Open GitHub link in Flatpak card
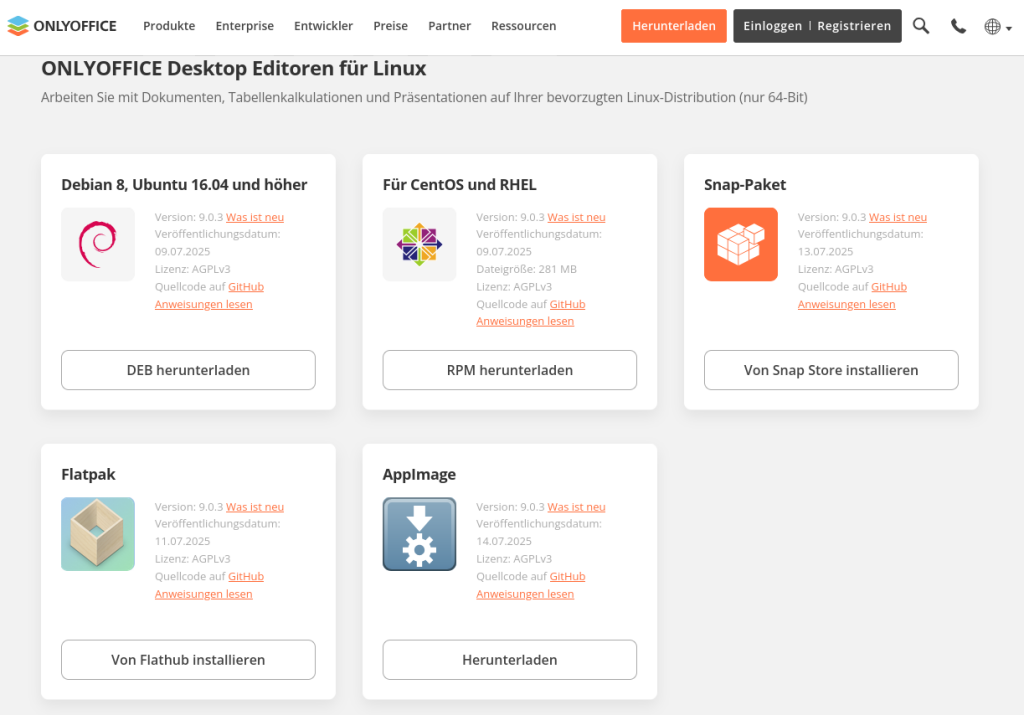 (246, 577)
